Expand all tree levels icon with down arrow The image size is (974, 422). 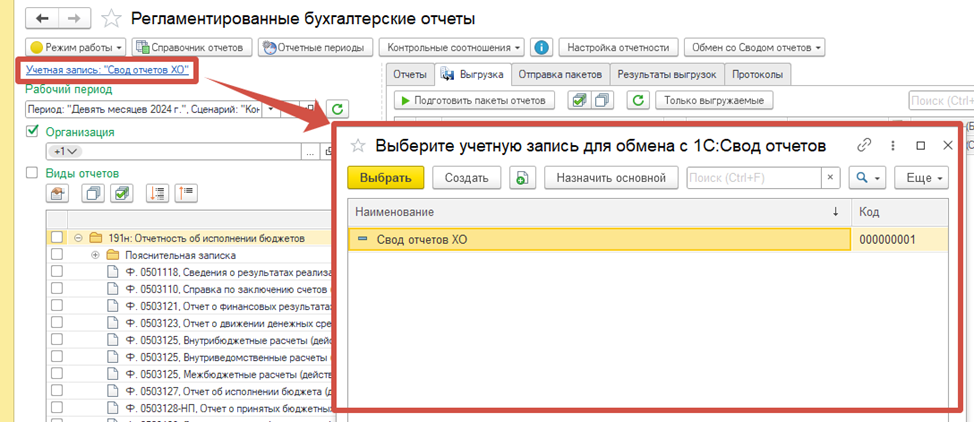pos(157,194)
